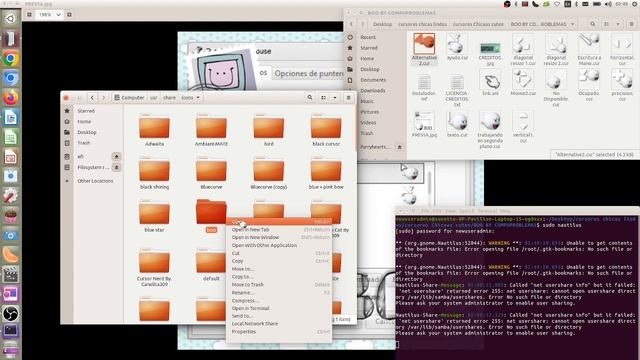Choose Open With Other Application

(x=279, y=245)
